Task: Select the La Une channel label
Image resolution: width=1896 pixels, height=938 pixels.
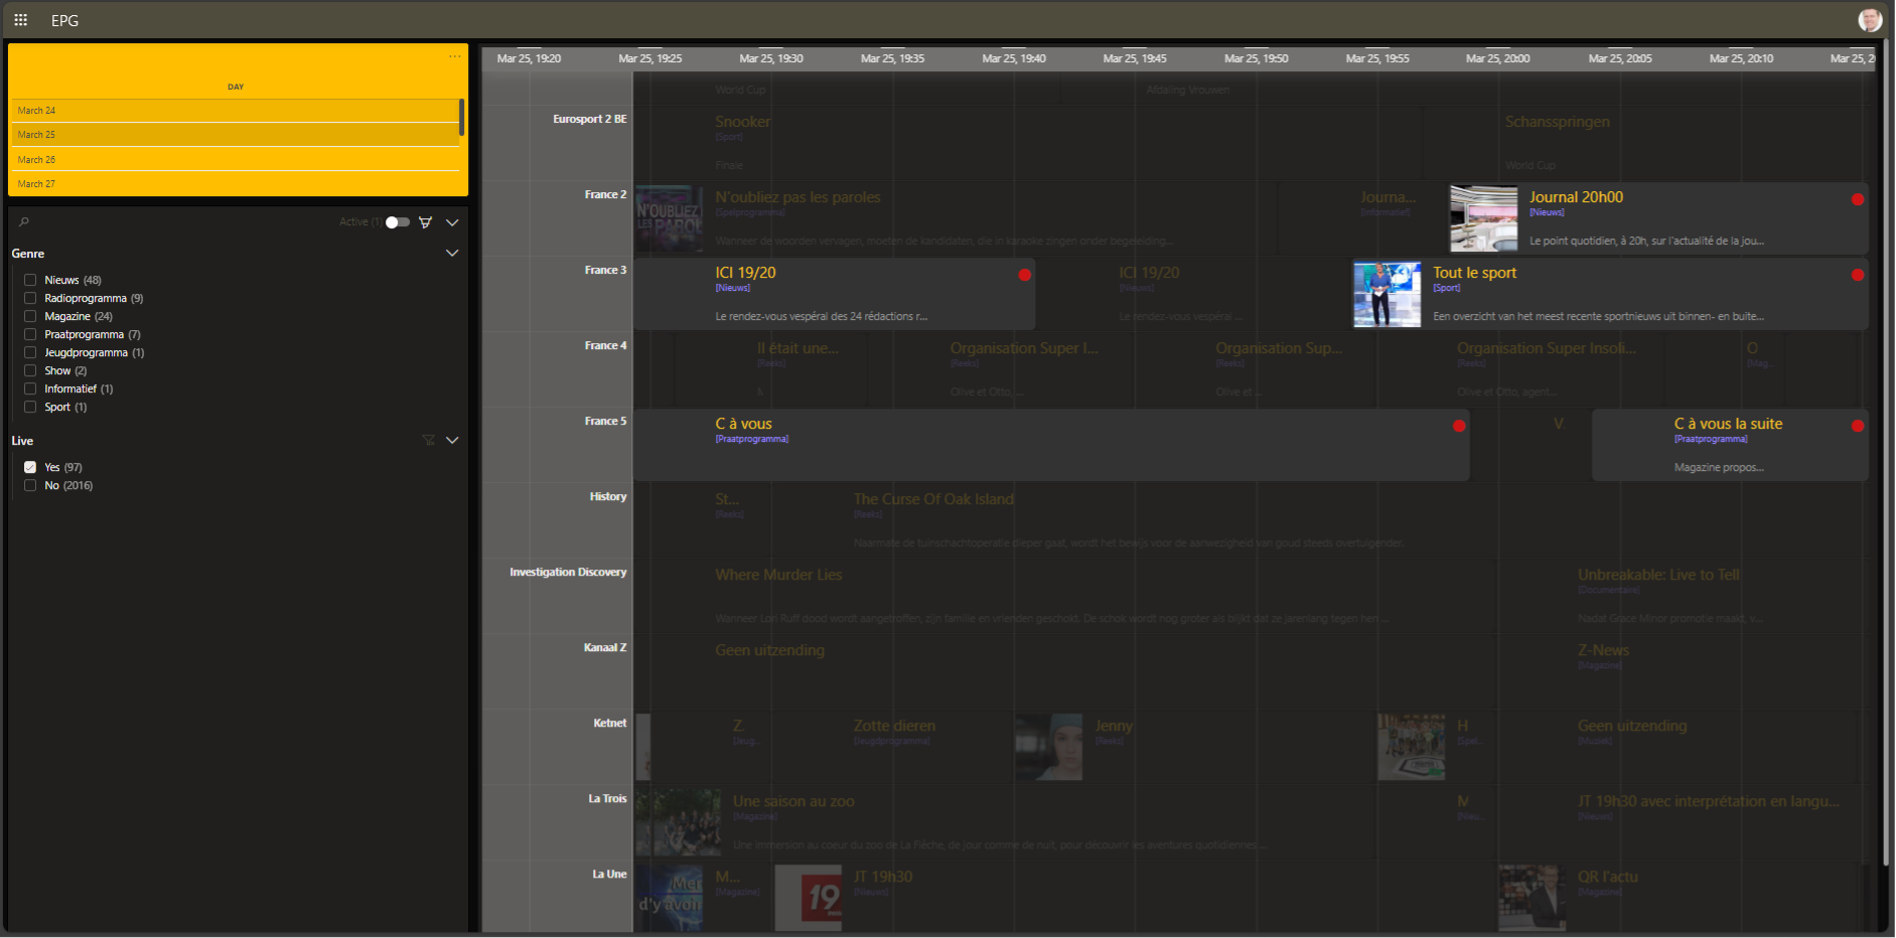Action: coord(609,874)
